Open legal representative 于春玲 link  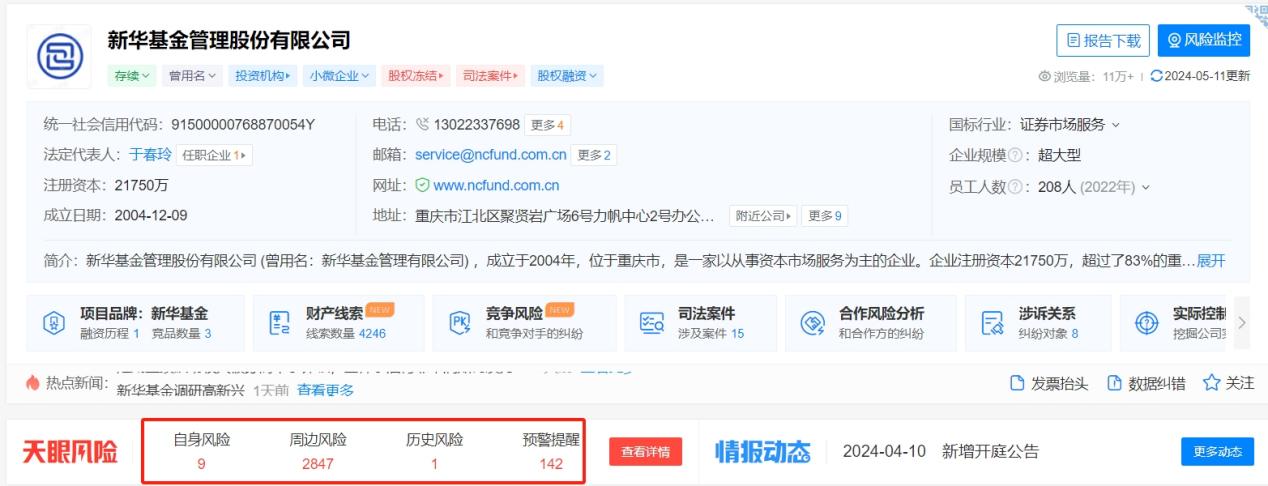click(x=150, y=155)
